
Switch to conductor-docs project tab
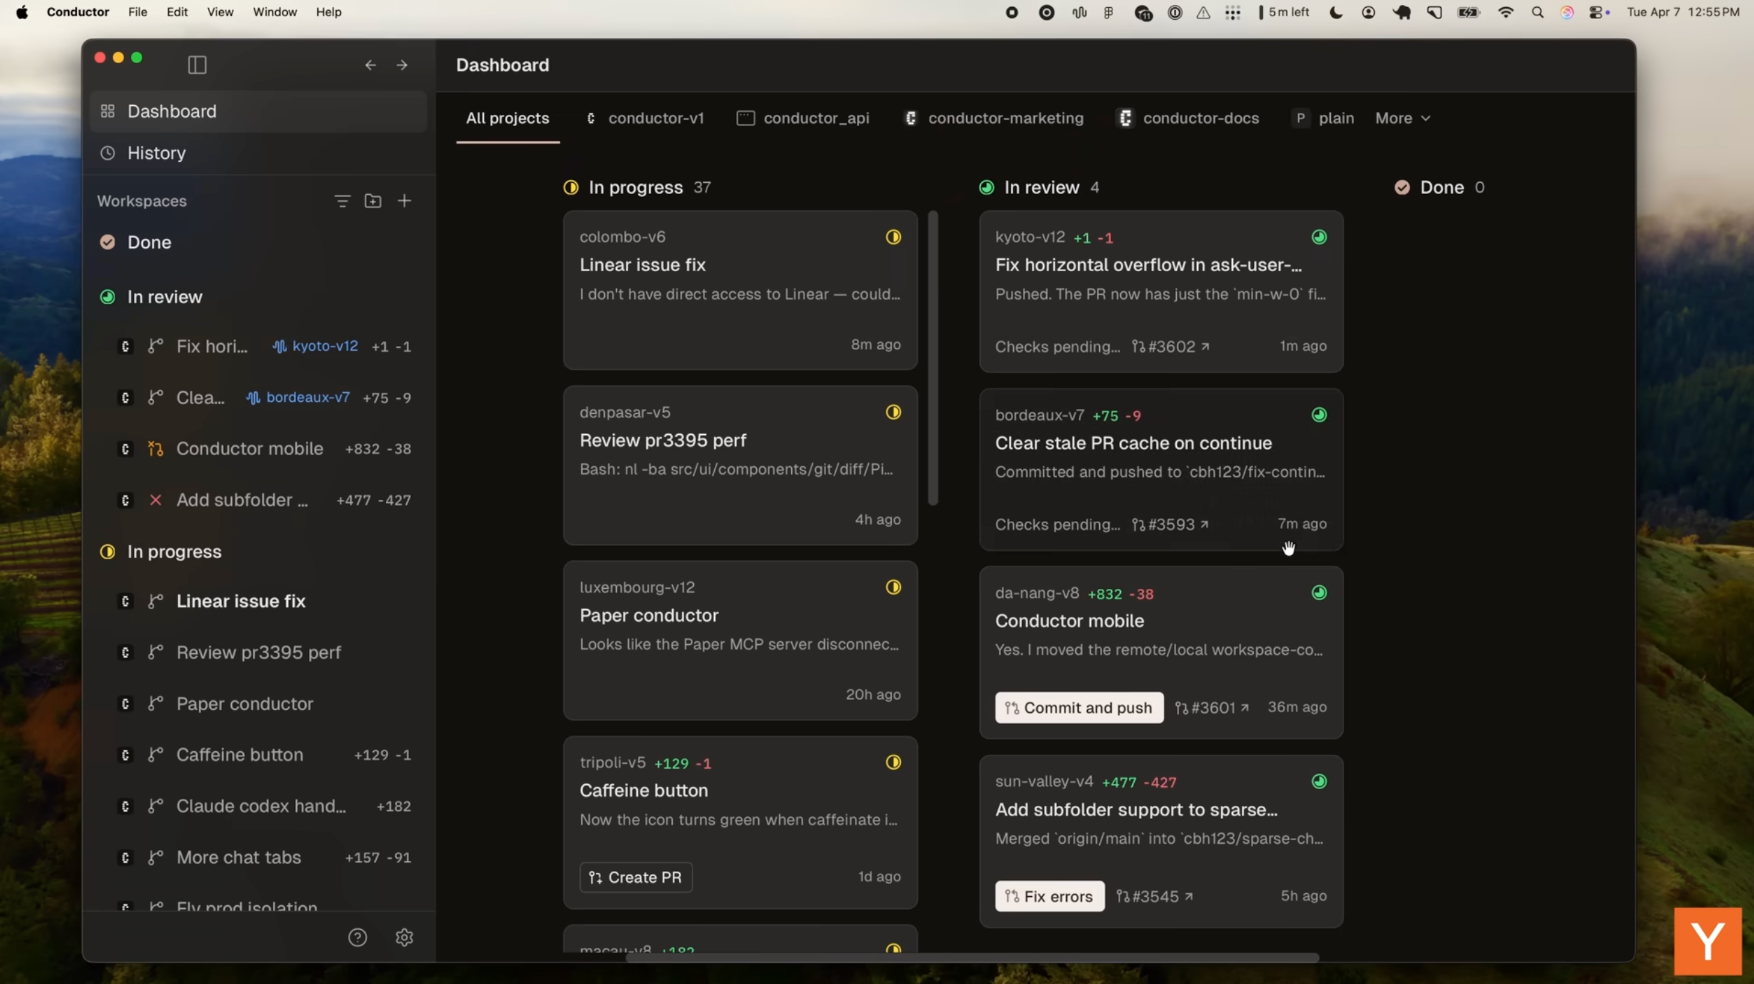1189,118
